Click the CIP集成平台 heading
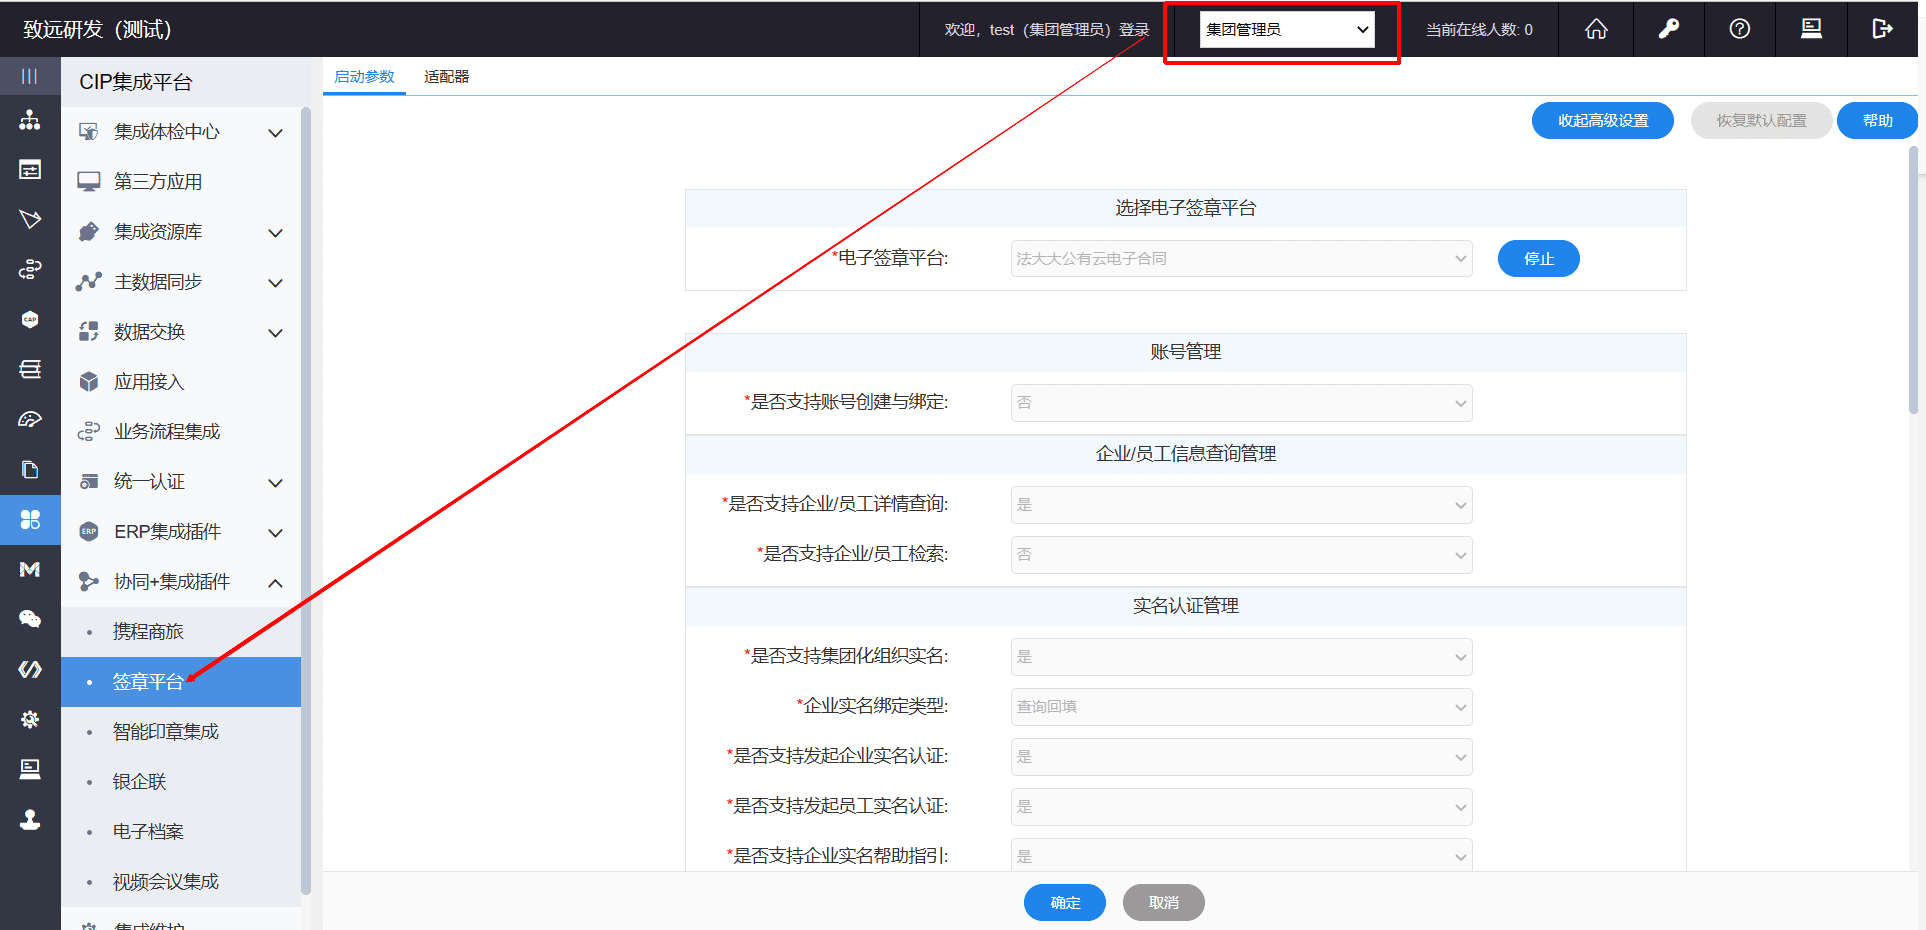 pyautogui.click(x=136, y=82)
